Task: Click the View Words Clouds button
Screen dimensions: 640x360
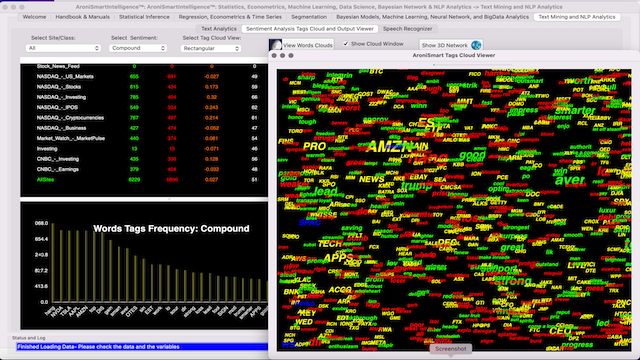Action: tap(301, 45)
